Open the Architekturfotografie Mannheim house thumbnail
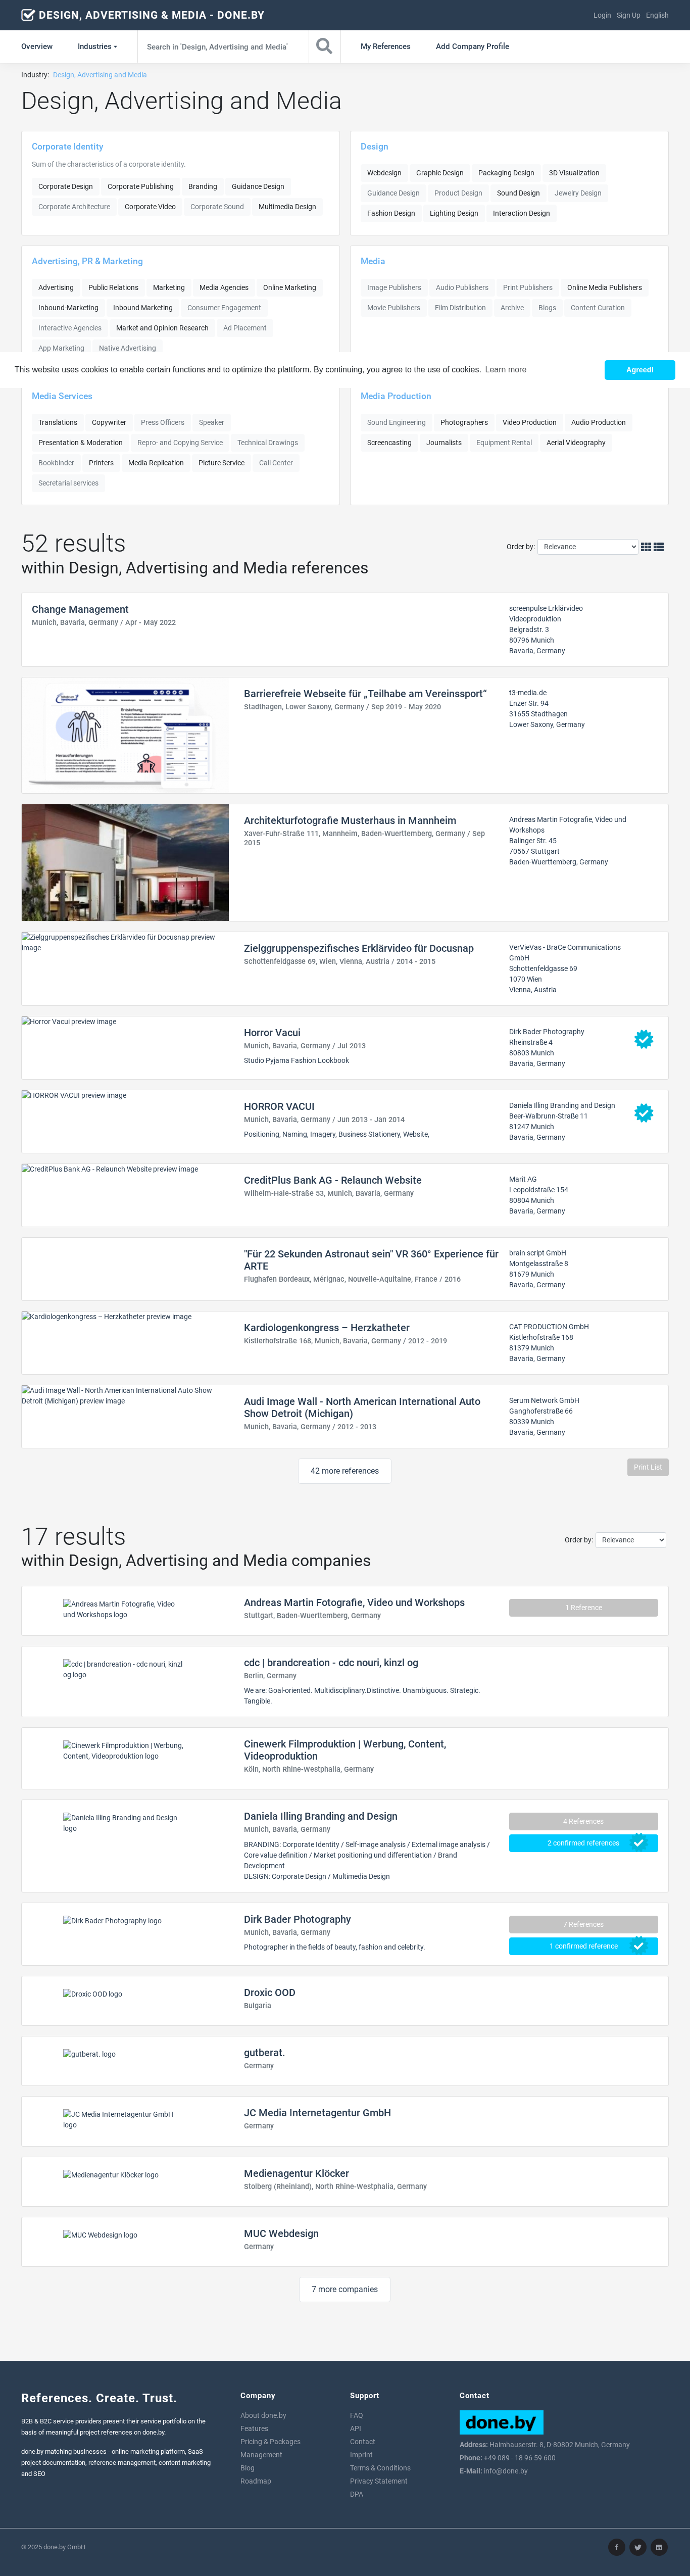Image resolution: width=690 pixels, height=2576 pixels. pyautogui.click(x=125, y=862)
